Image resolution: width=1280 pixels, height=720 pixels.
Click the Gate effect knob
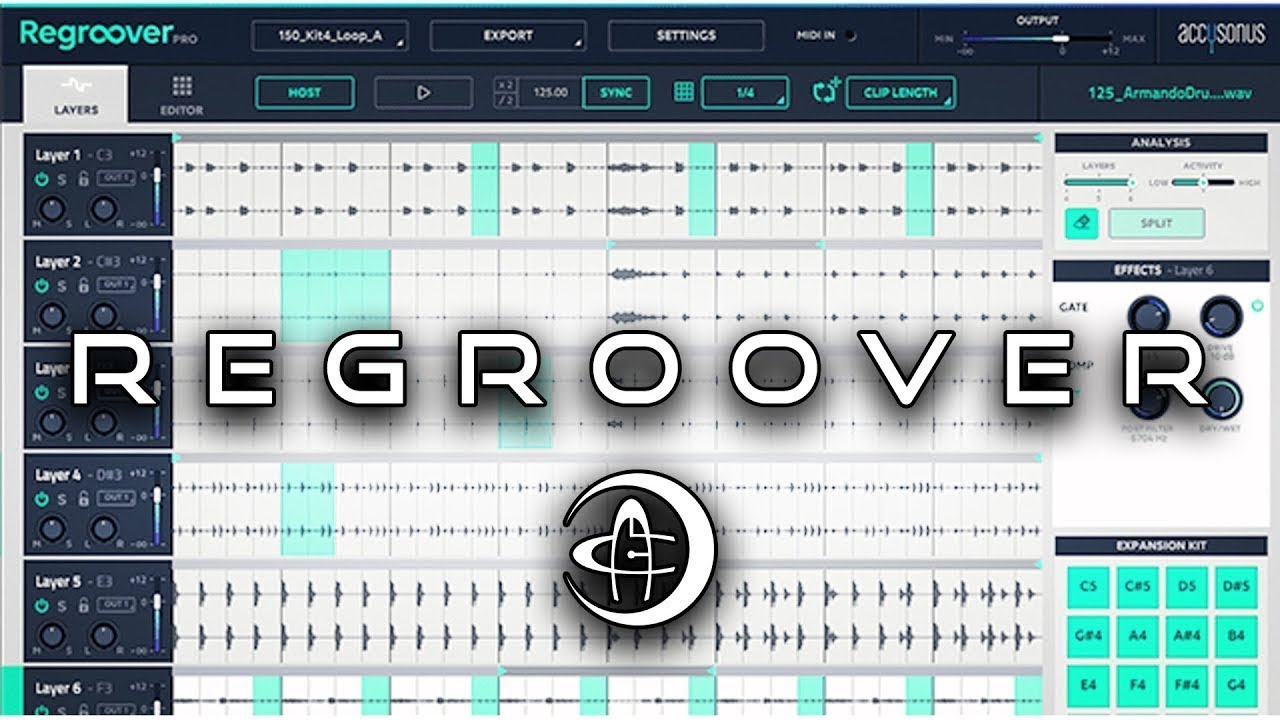coord(1148,315)
